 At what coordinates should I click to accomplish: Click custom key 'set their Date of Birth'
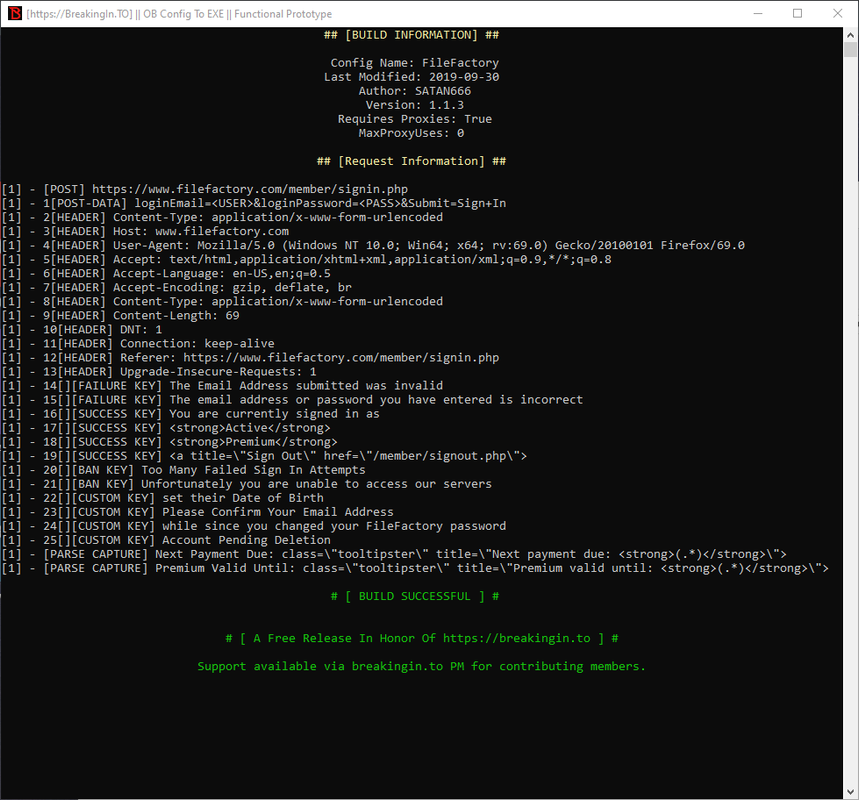[163, 498]
